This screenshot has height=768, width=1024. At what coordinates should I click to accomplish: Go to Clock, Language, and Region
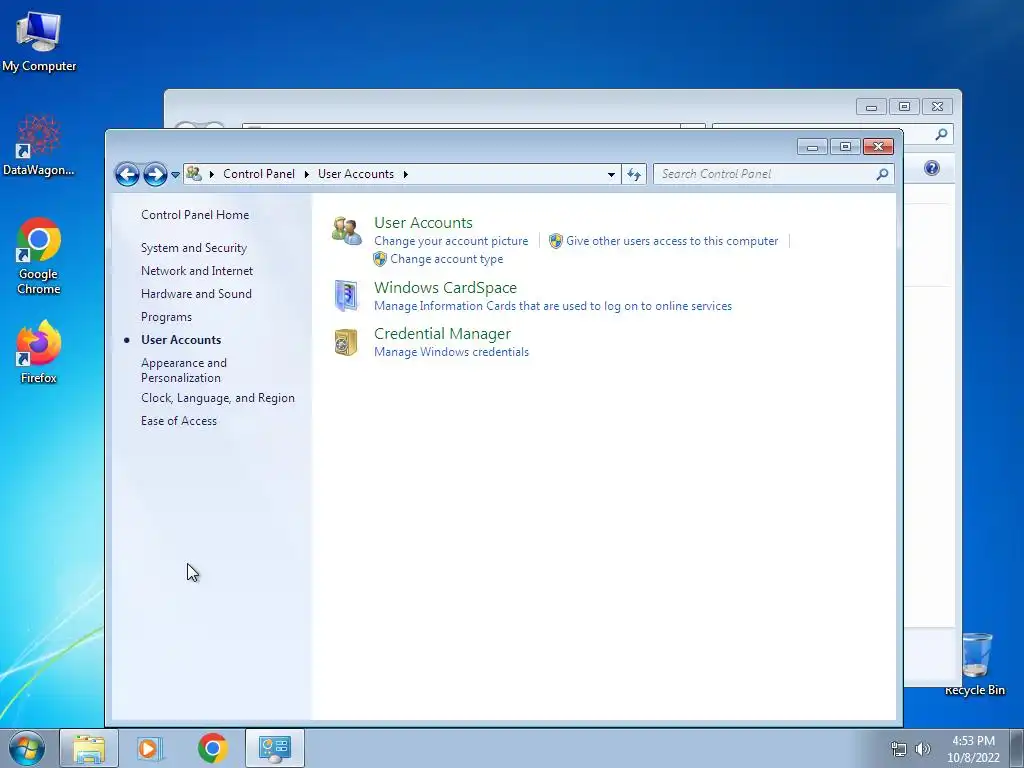(x=217, y=398)
